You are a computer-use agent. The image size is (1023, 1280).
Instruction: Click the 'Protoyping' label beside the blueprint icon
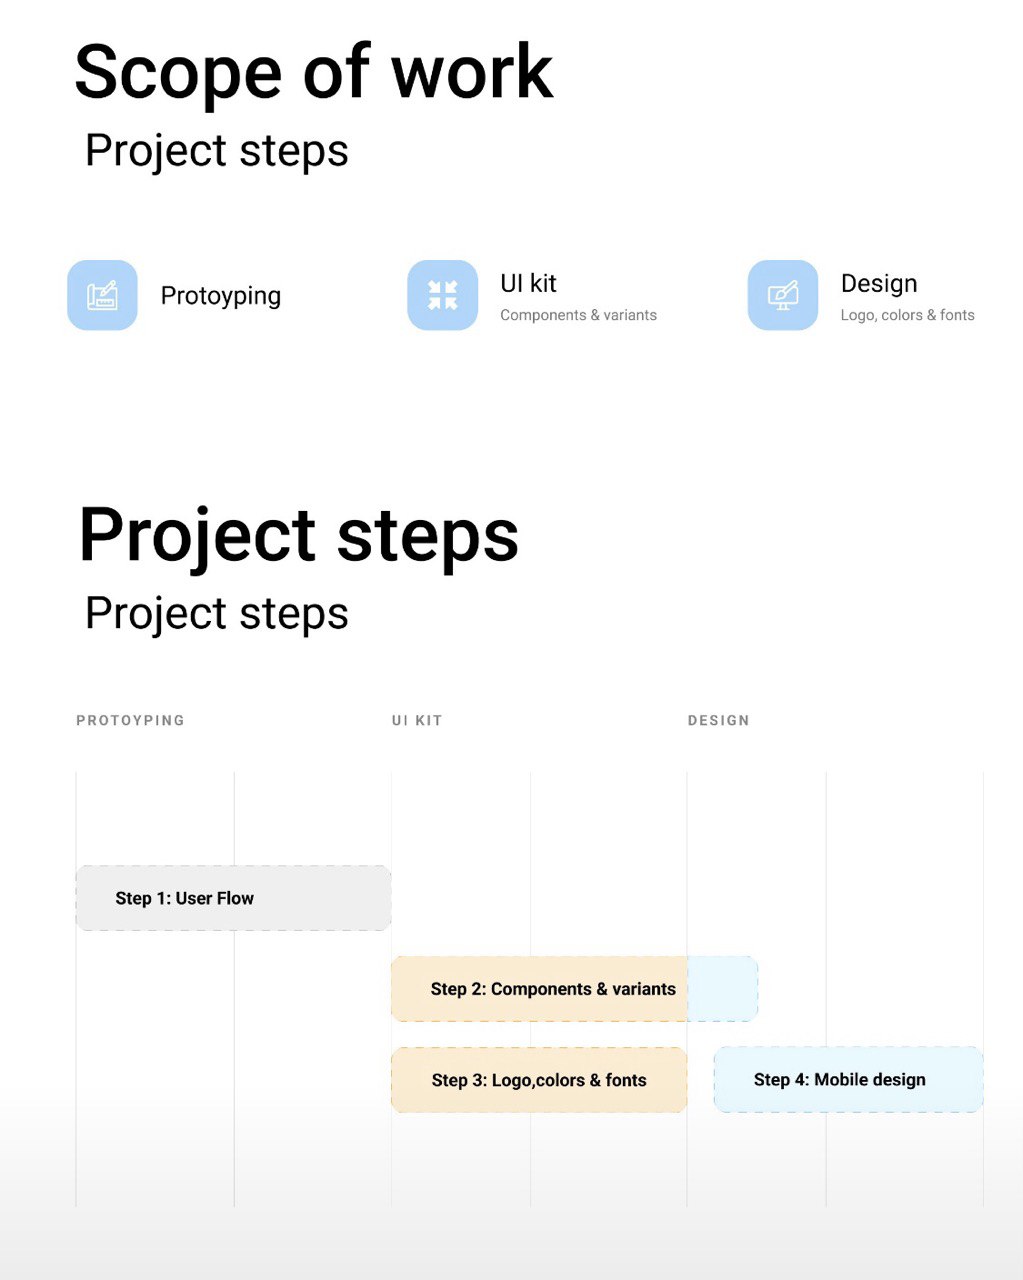click(220, 296)
